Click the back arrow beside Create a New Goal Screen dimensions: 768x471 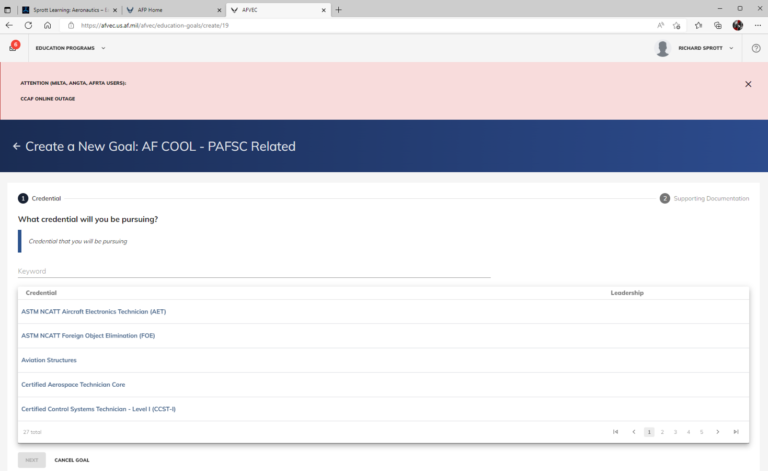[16, 146]
